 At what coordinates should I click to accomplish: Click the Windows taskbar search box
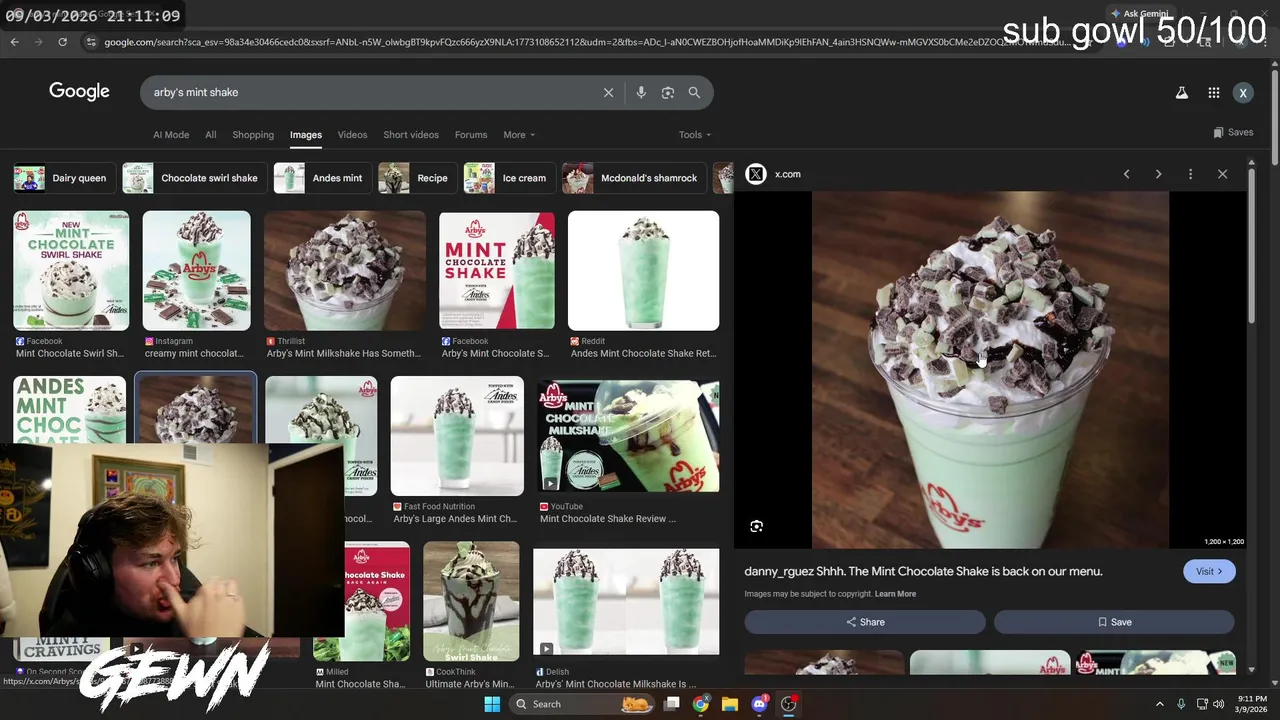(582, 704)
